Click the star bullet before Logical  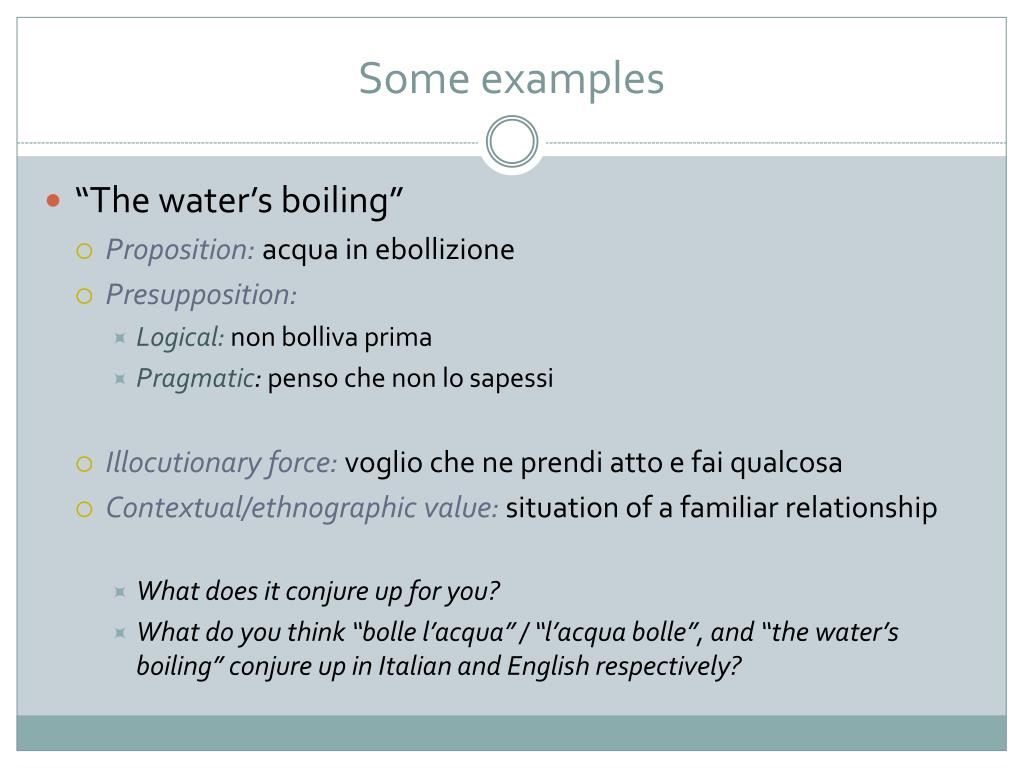(x=120, y=338)
